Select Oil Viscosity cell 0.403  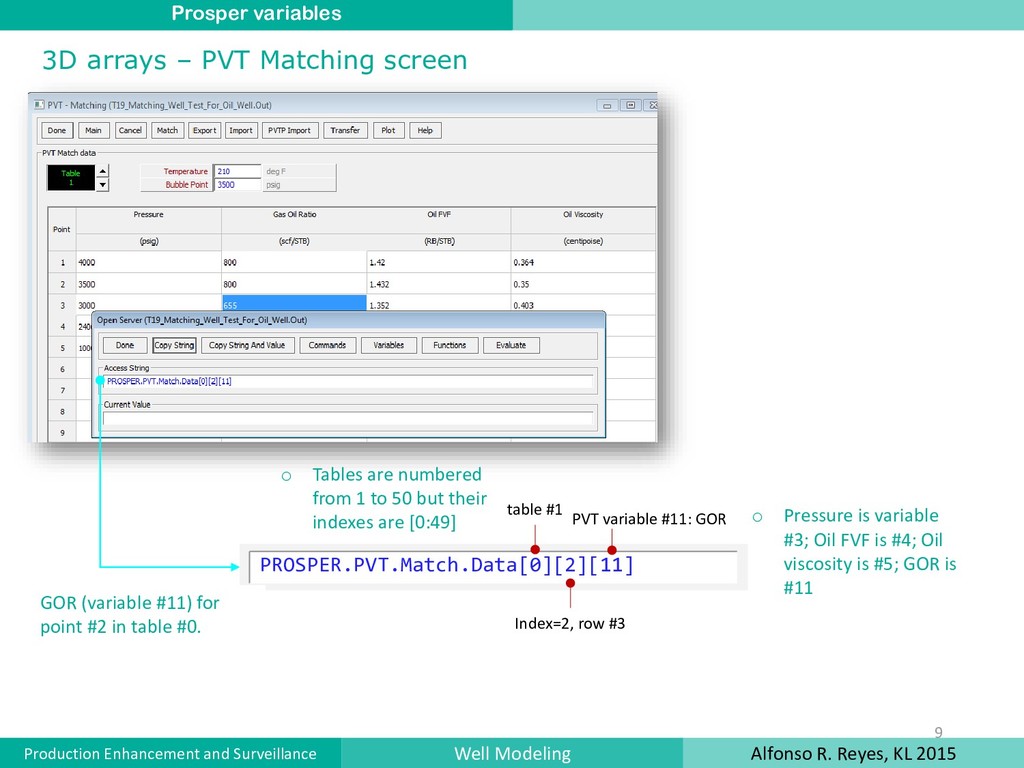[x=583, y=304]
